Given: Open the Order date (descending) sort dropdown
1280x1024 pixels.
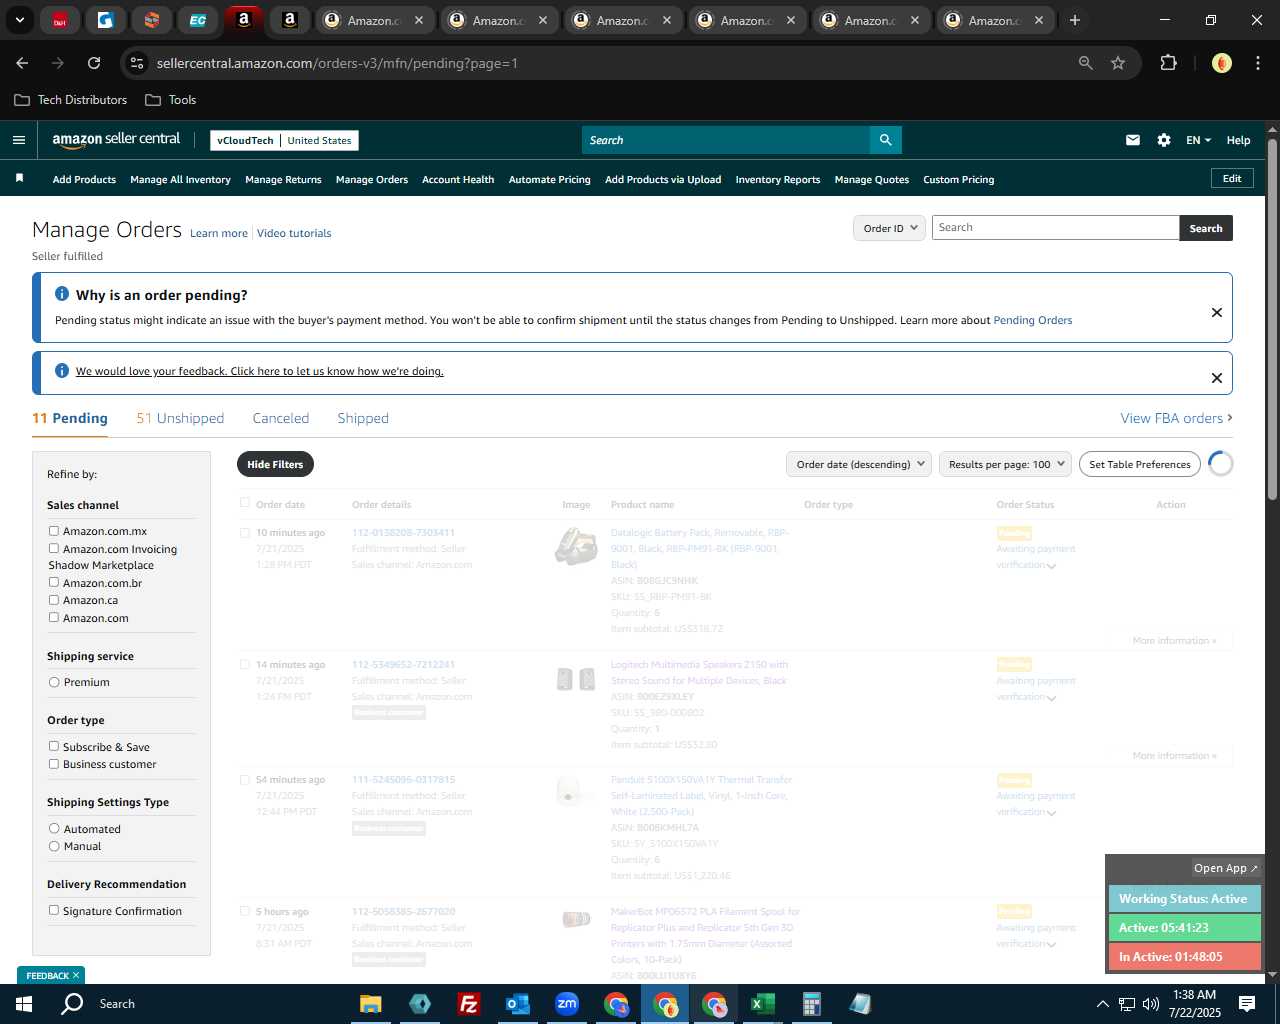Looking at the screenshot, I should [x=859, y=464].
